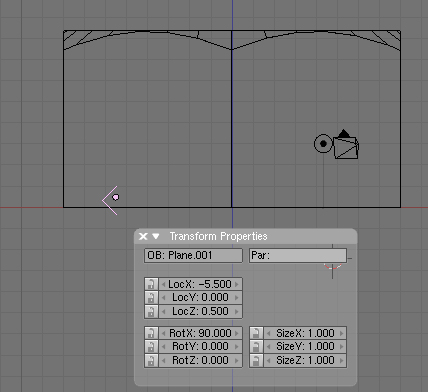Image resolution: width=428 pixels, height=392 pixels.
Task: Click the OB: Plane.001 name field
Action: 193,255
